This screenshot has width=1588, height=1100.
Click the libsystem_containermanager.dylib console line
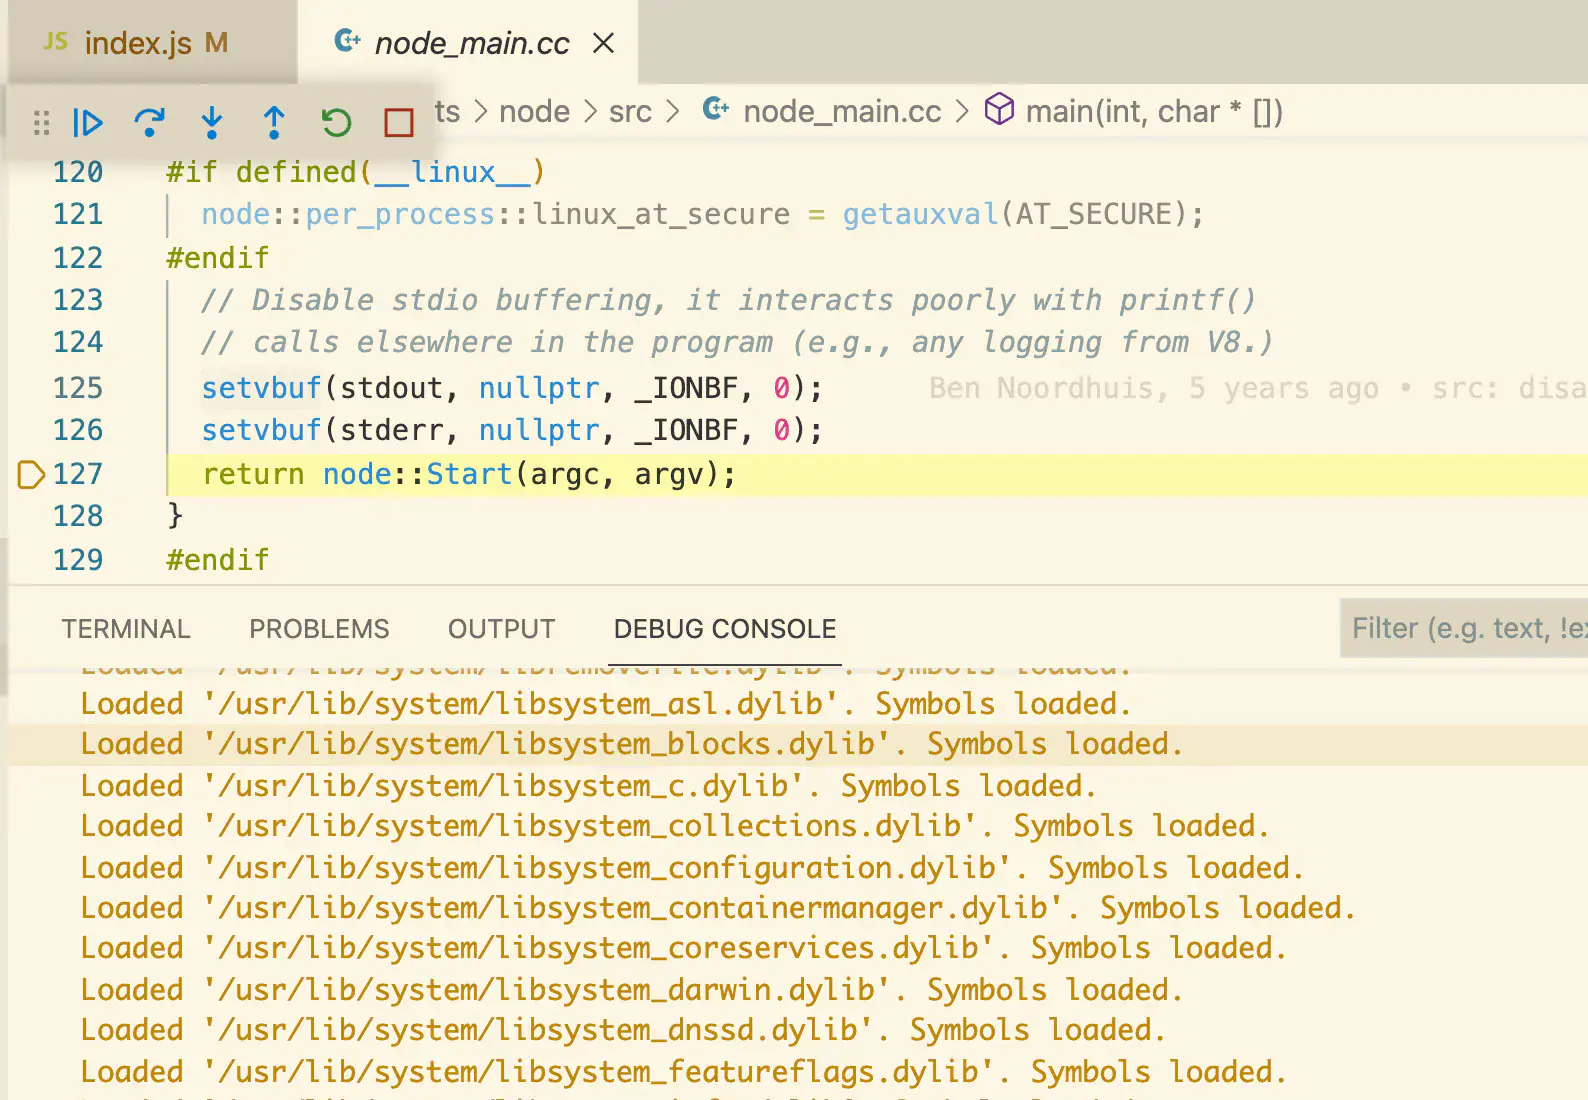point(718,908)
